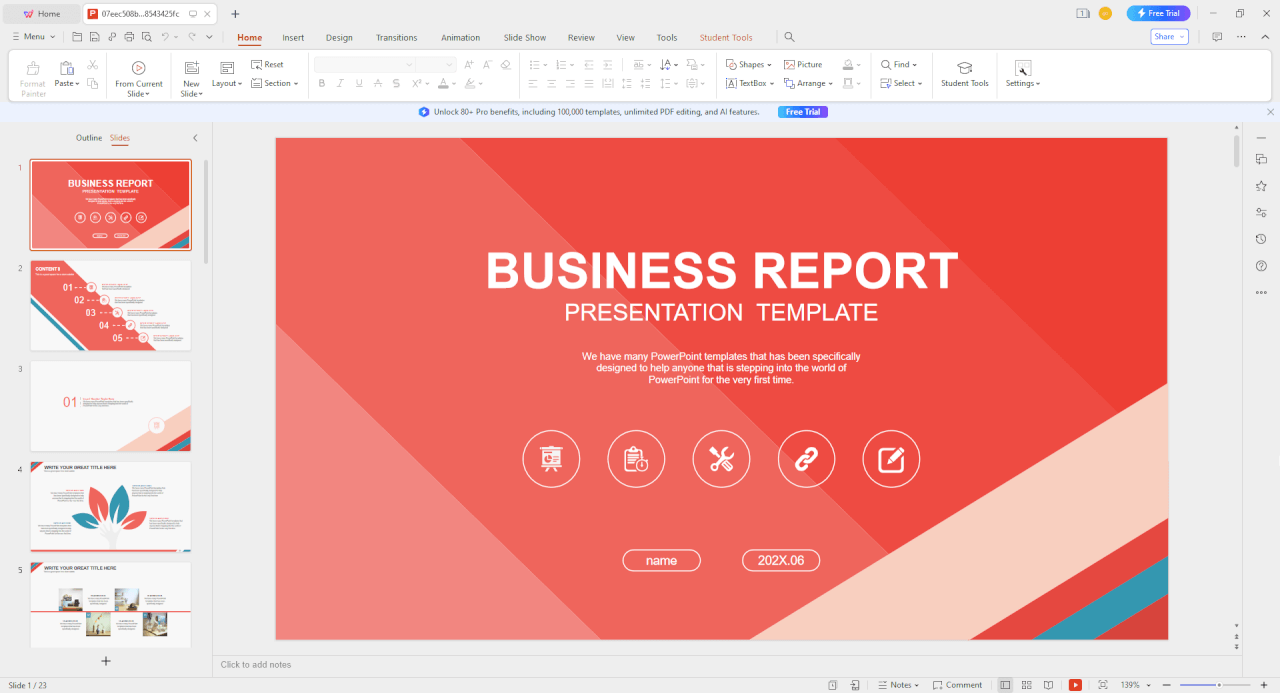This screenshot has height=693, width=1280.
Task: Open Student Tools graduation cap icon
Action: (x=964, y=67)
